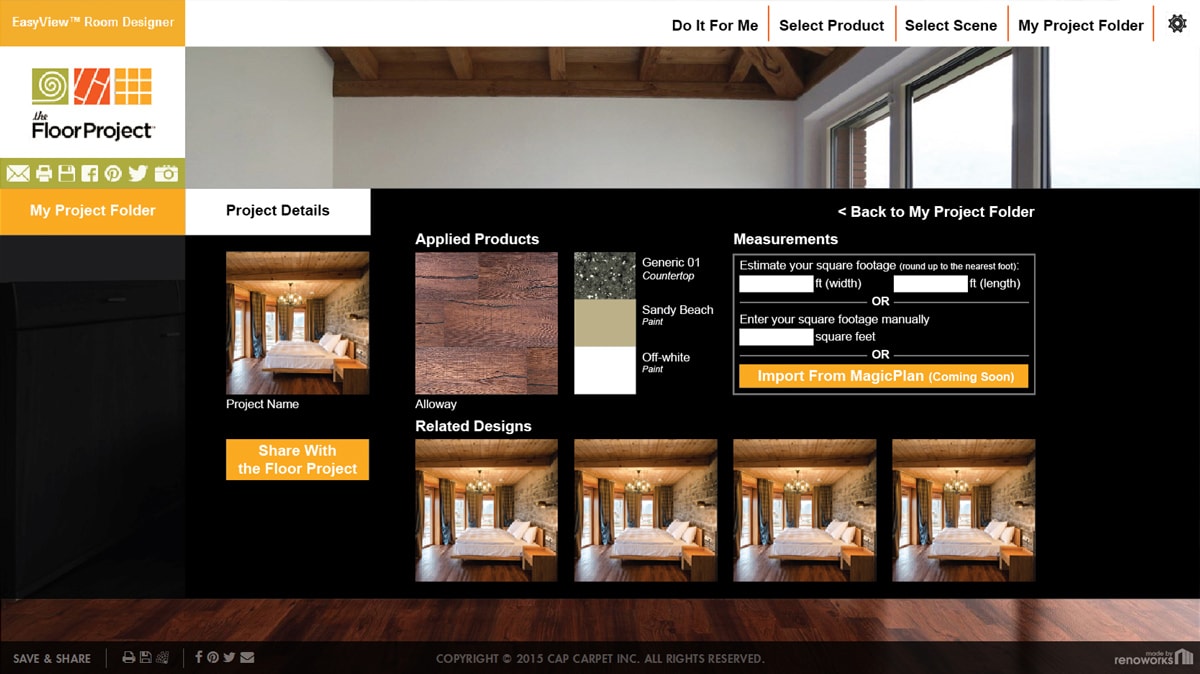Print the design using the sidebar print icon

point(43,173)
